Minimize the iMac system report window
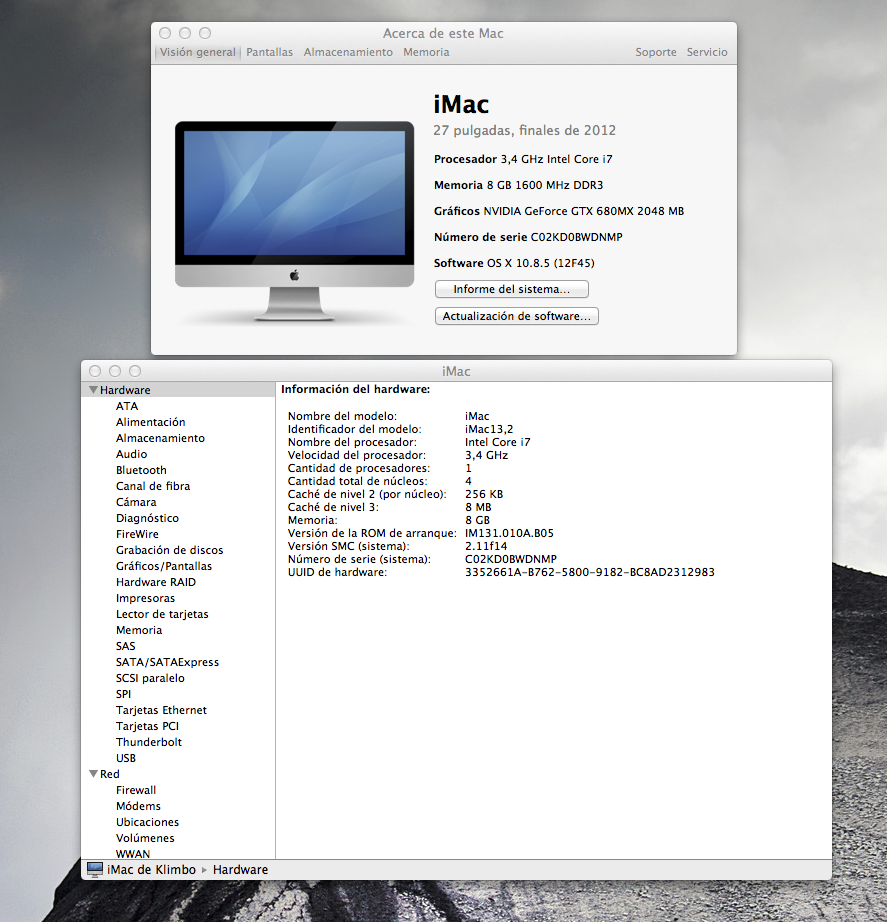This screenshot has height=922, width=887. (x=115, y=371)
